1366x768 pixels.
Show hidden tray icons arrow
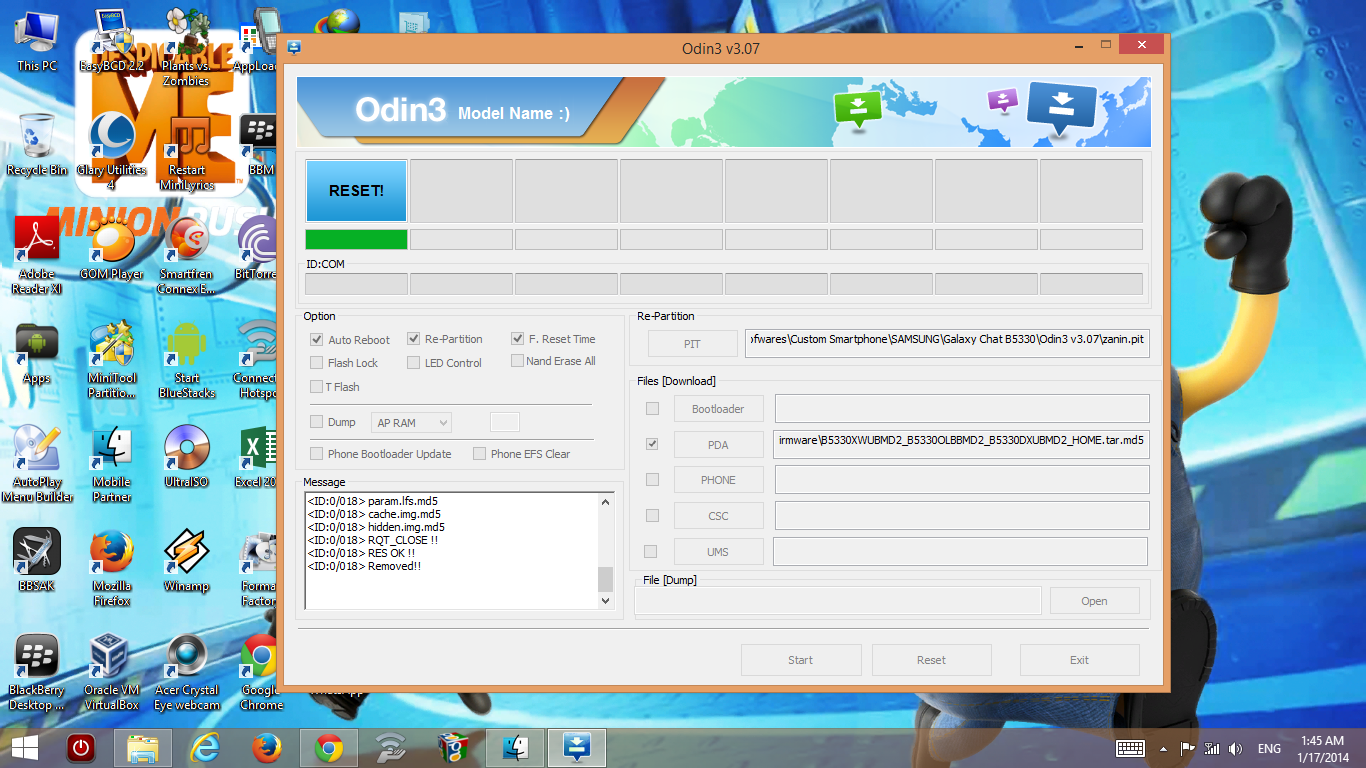(x=1163, y=748)
